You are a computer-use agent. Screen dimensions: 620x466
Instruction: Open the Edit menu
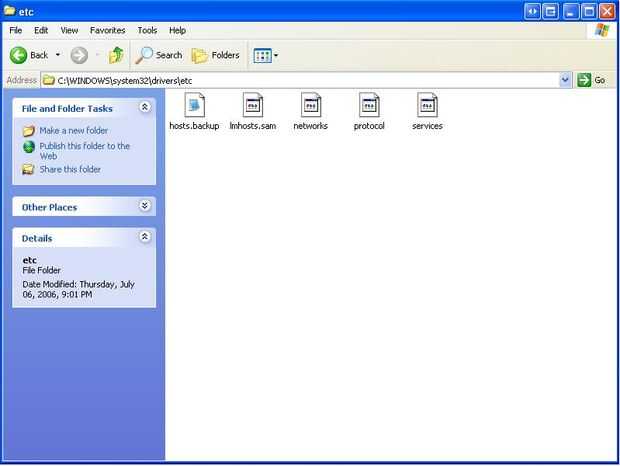41,30
